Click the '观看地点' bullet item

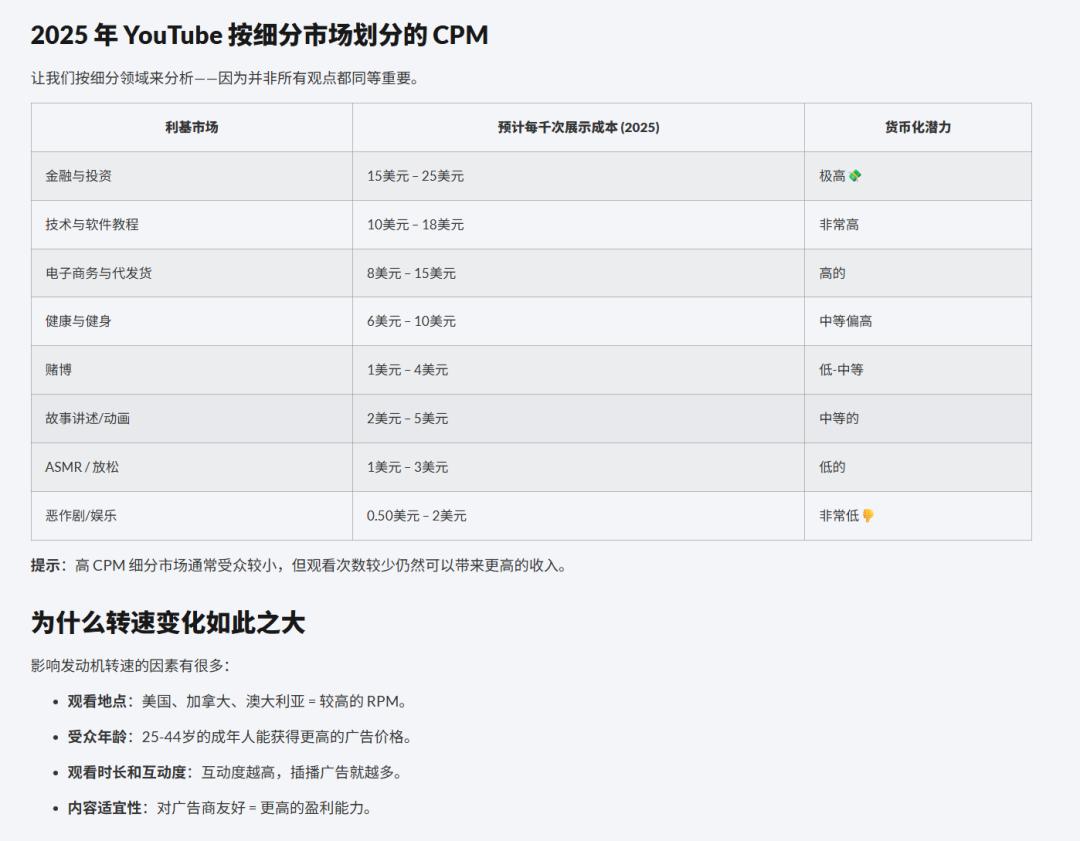pyautogui.click(x=237, y=702)
